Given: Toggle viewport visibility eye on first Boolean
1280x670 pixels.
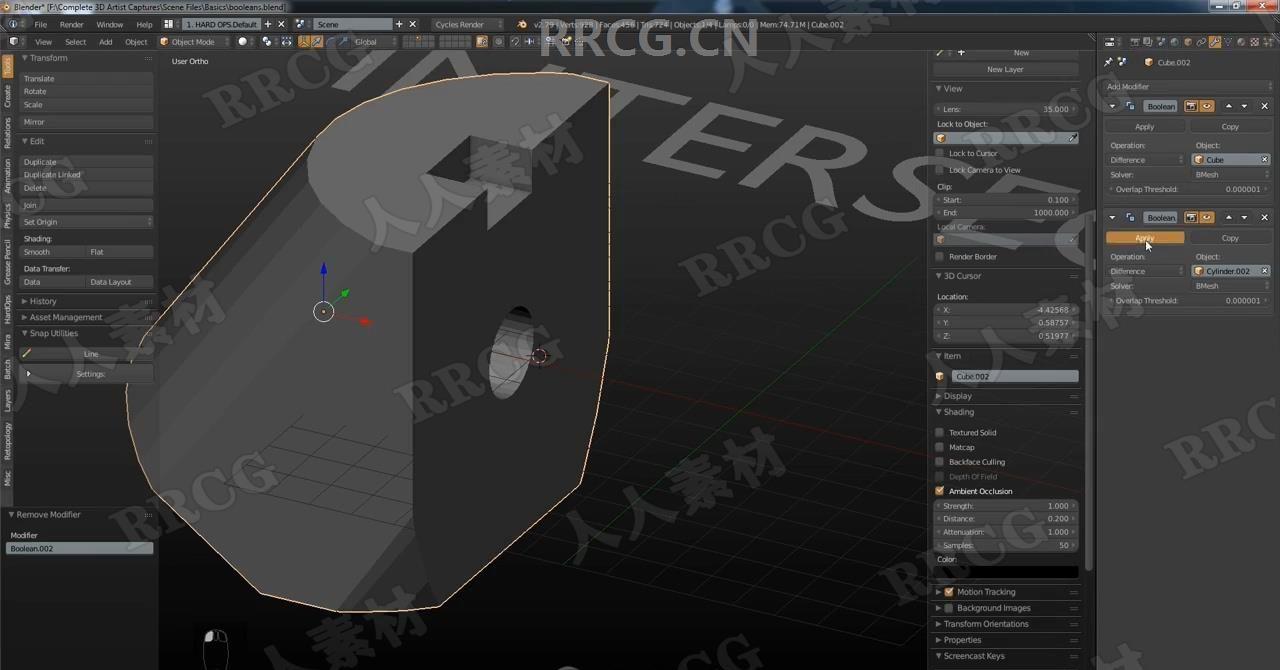Looking at the screenshot, I should [1207, 106].
